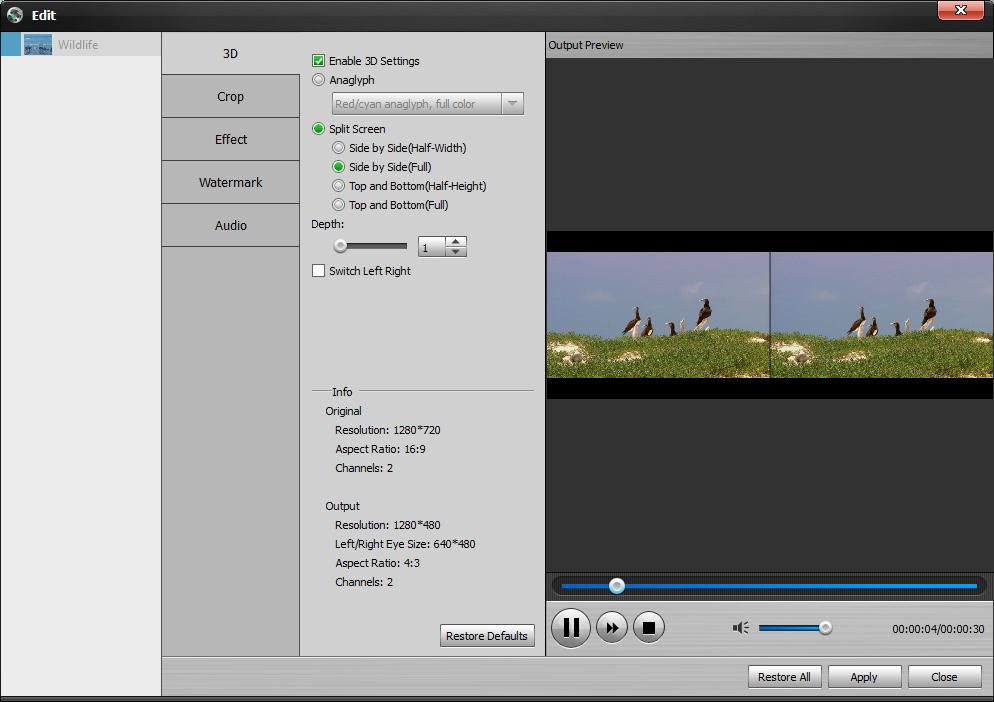Open the Effect tab
Screen dimensions: 994x702
tap(230, 139)
